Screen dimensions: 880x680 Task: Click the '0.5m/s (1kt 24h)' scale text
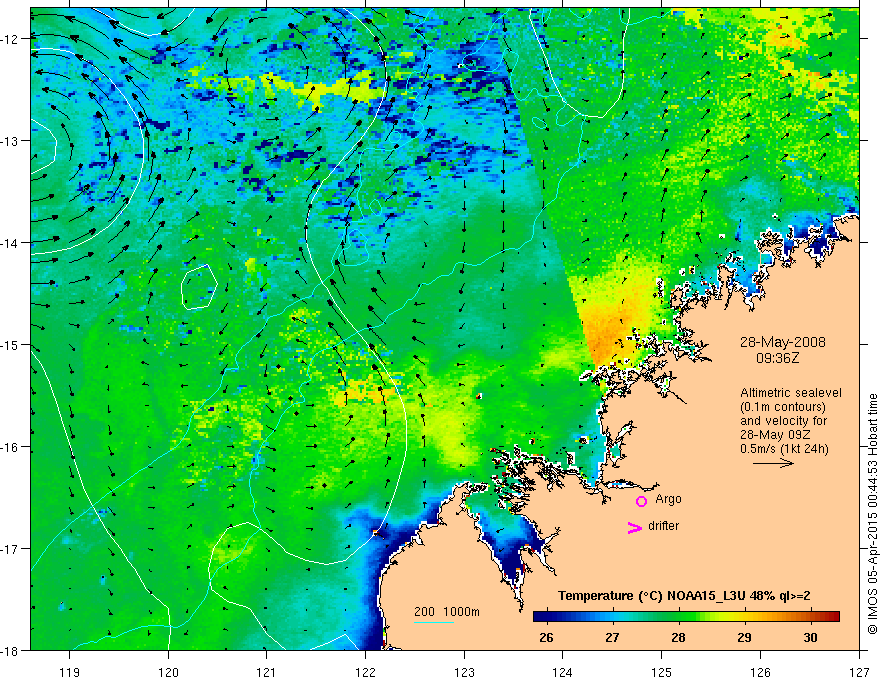coord(784,449)
